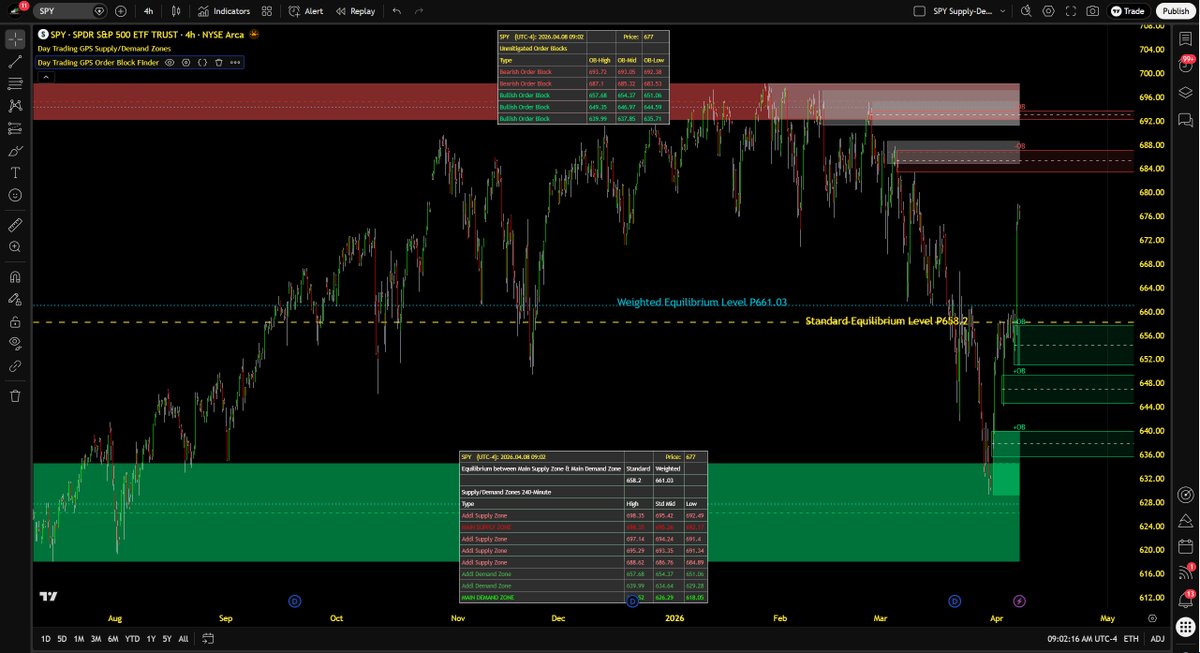Select the Crosshair cursor tool
Screen dimensions: 1200x653
[x=14, y=40]
